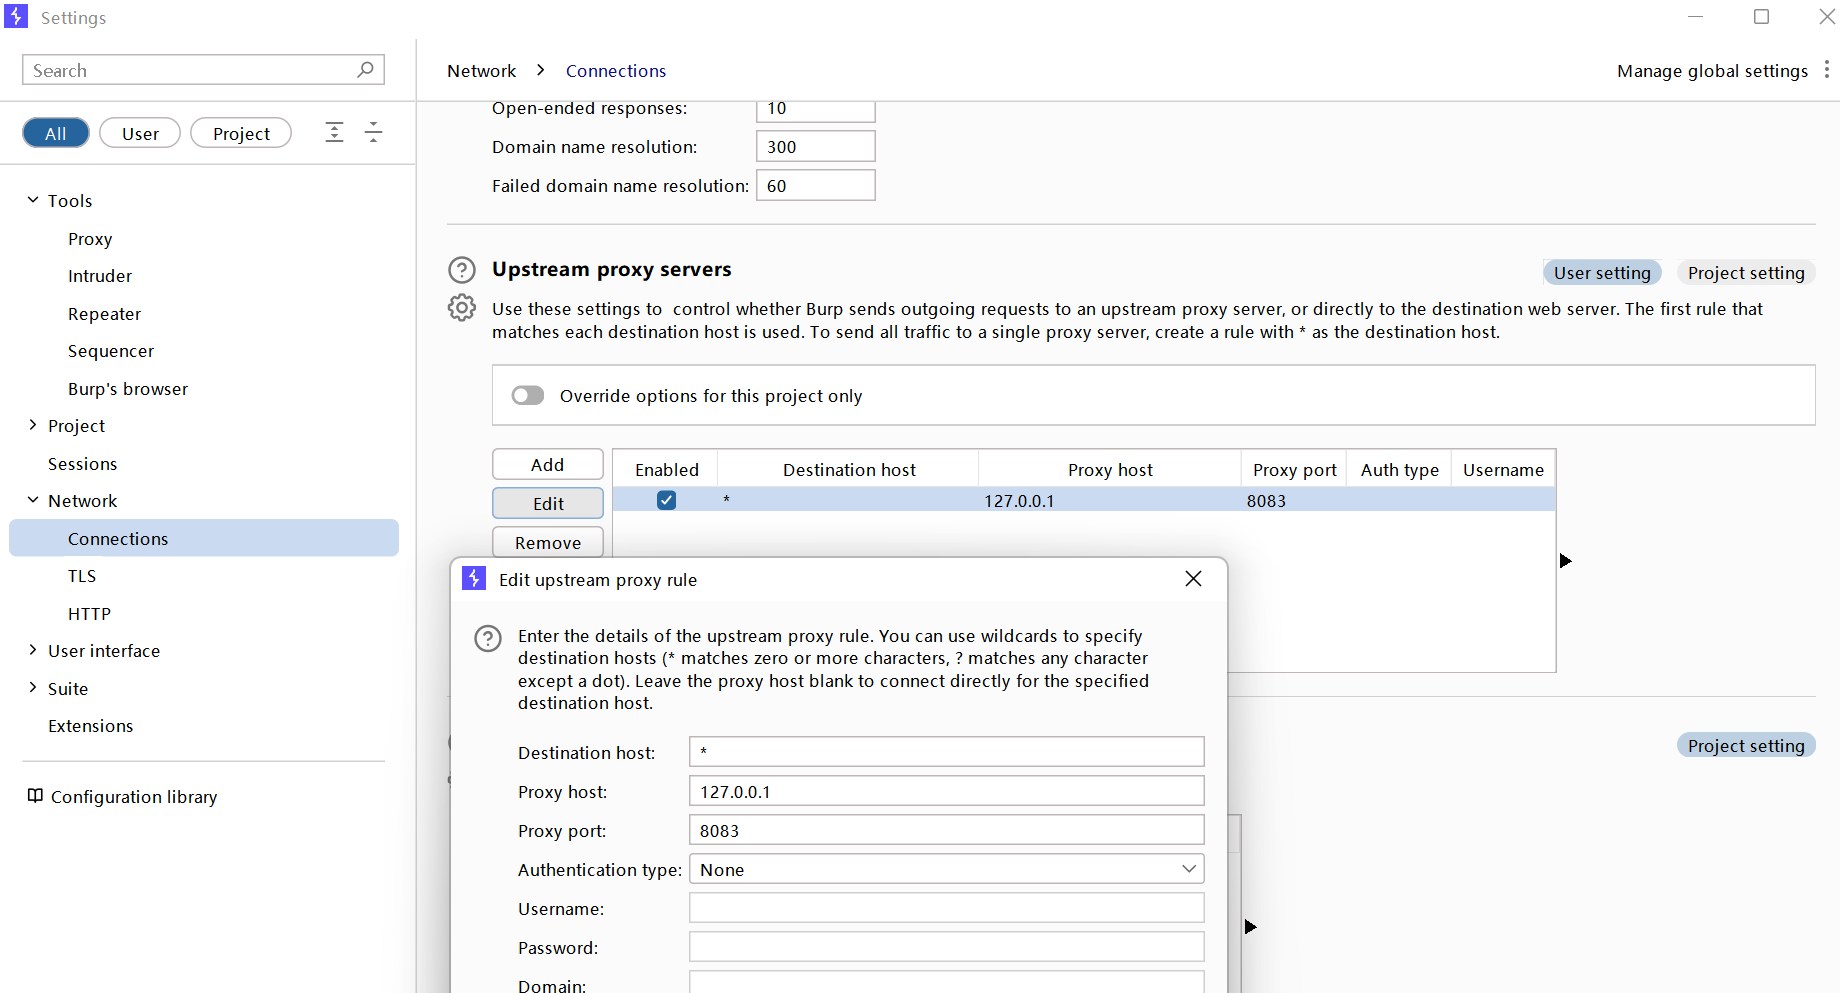
Task: Collapse the Tools tree section
Action: pos(33,200)
